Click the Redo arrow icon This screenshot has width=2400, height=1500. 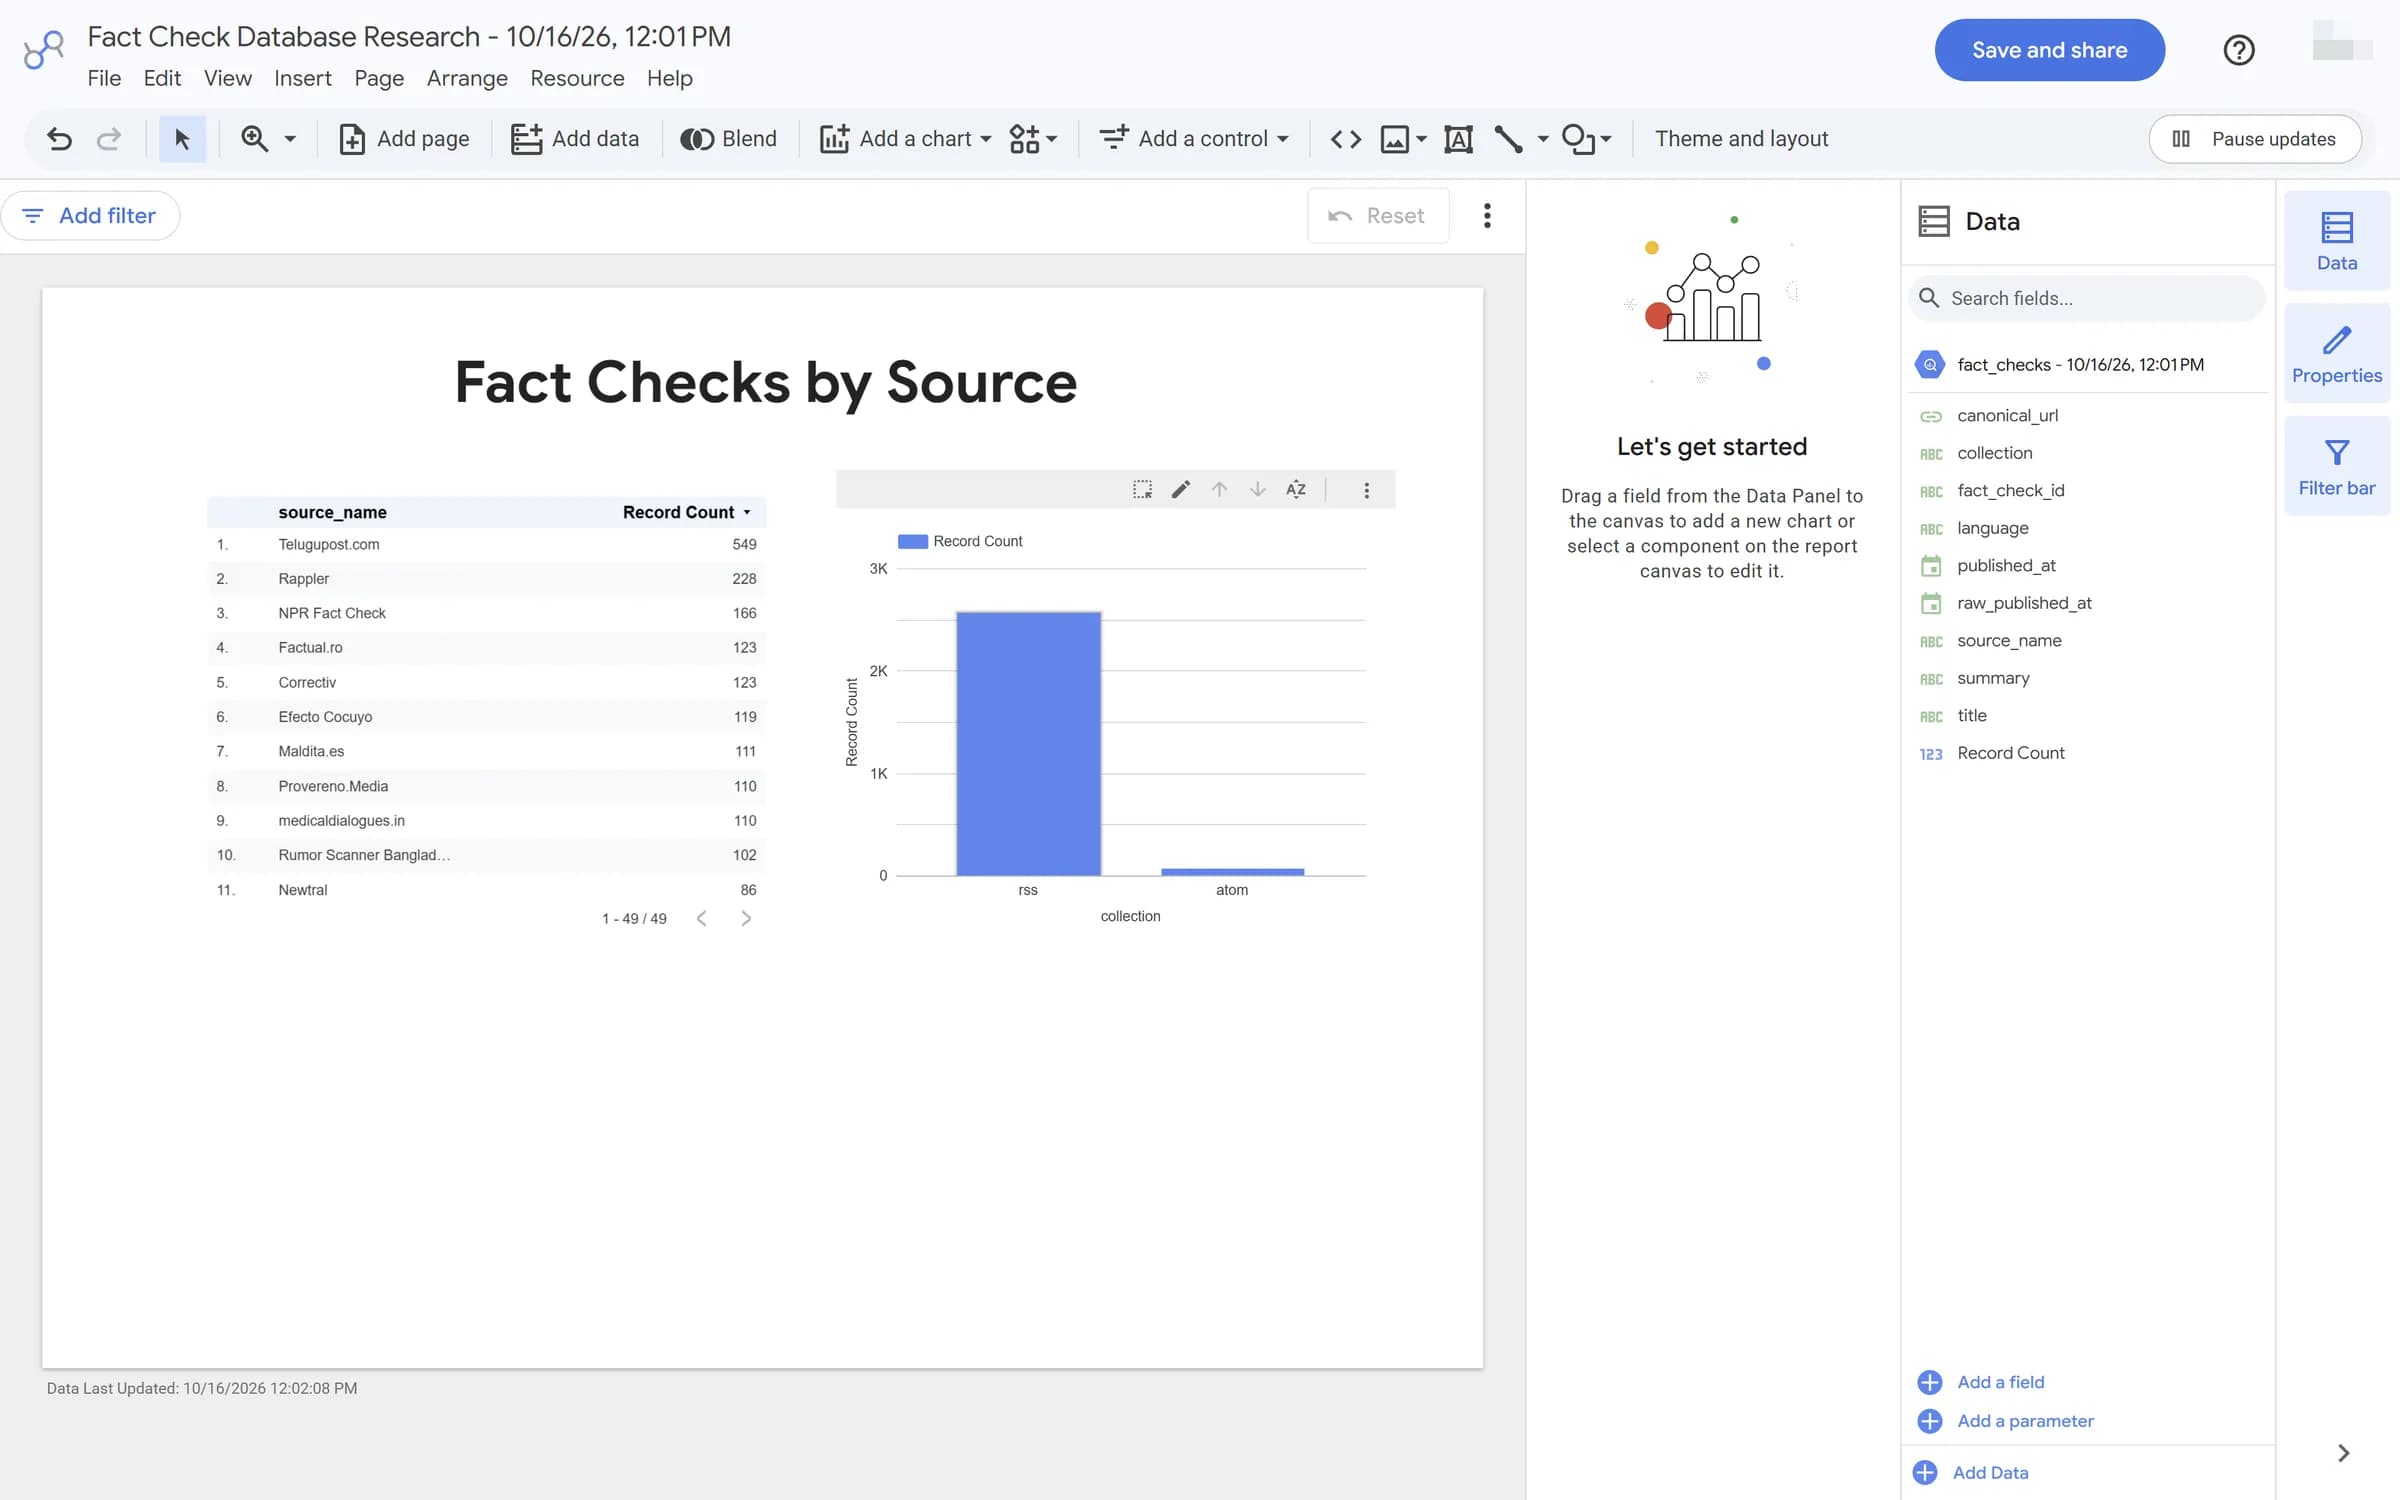(109, 139)
